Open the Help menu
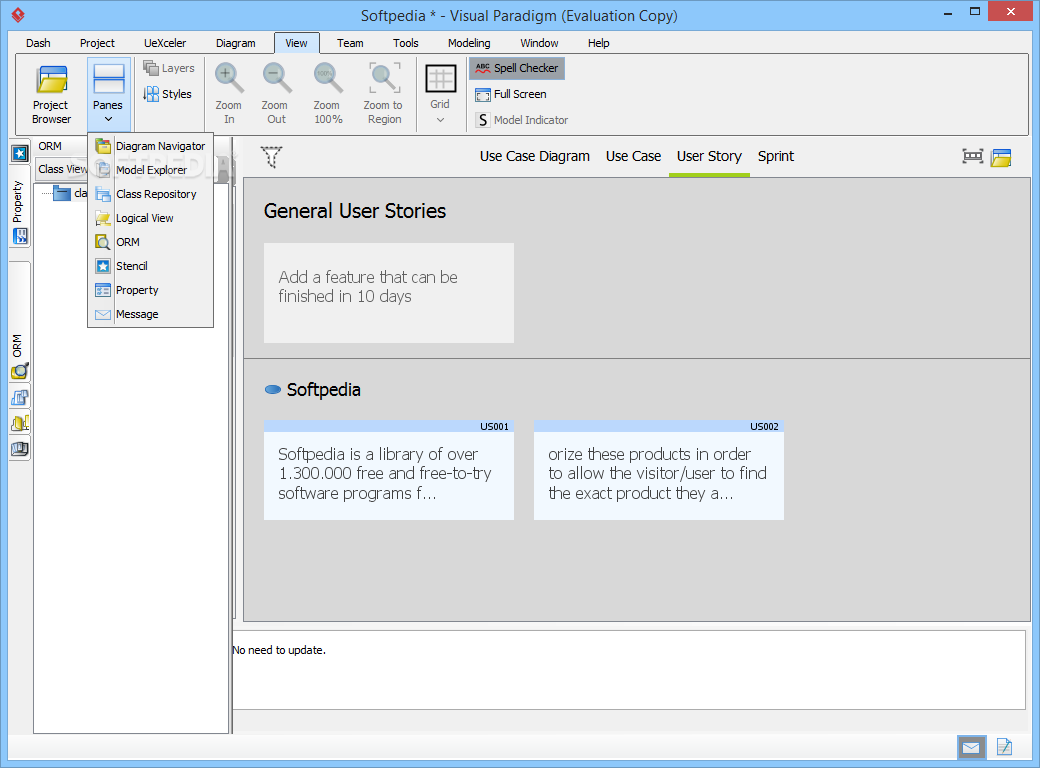 click(598, 43)
